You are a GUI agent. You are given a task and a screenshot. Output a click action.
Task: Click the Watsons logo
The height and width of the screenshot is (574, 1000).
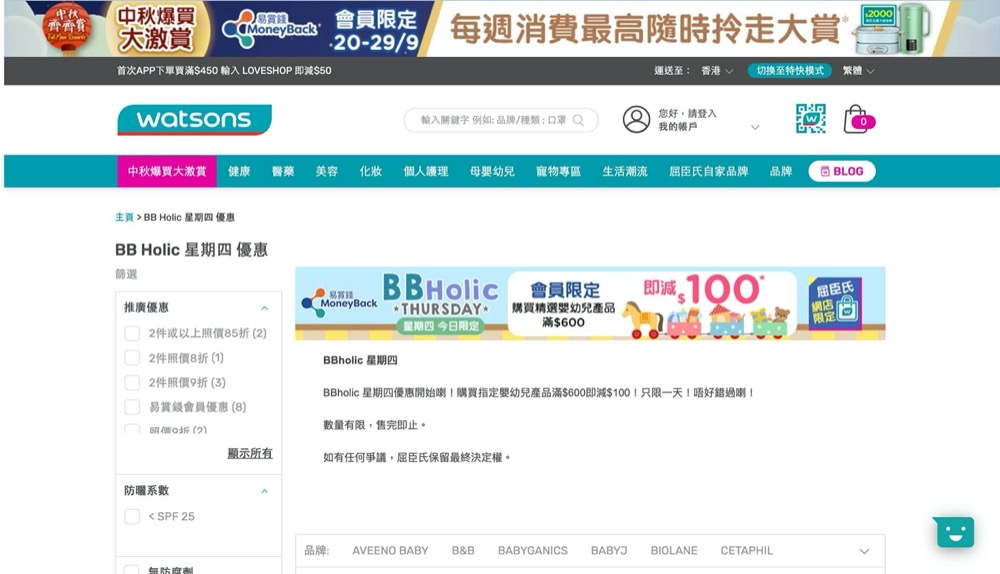[x=195, y=120]
